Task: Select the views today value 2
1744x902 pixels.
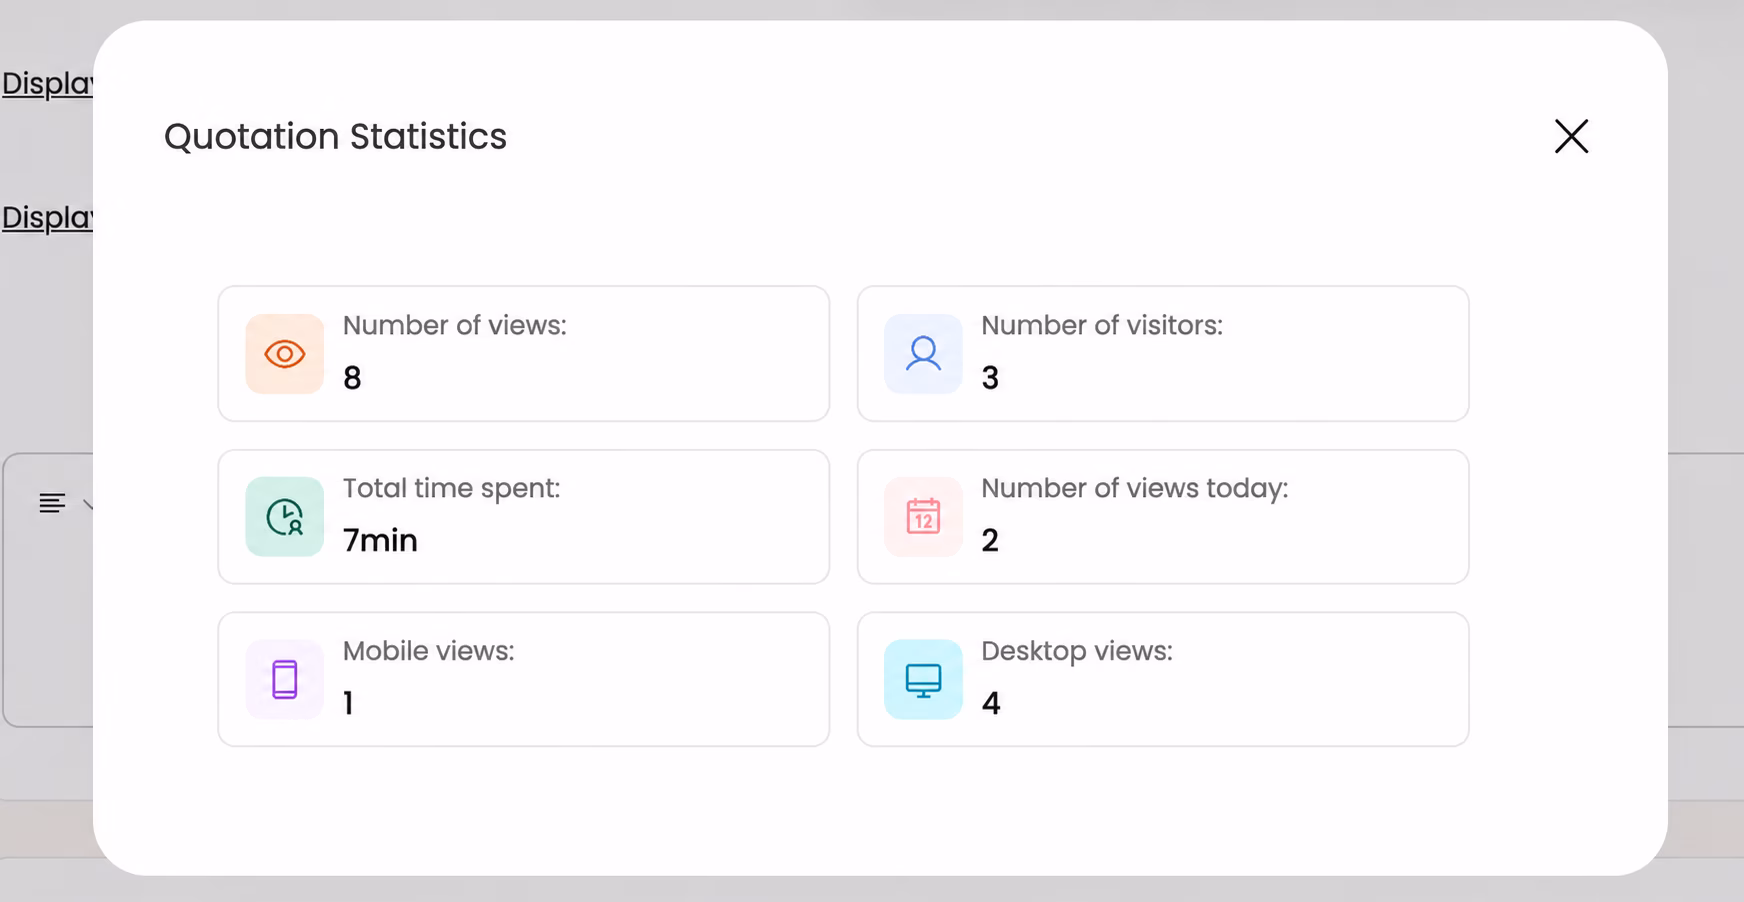Action: tap(990, 540)
